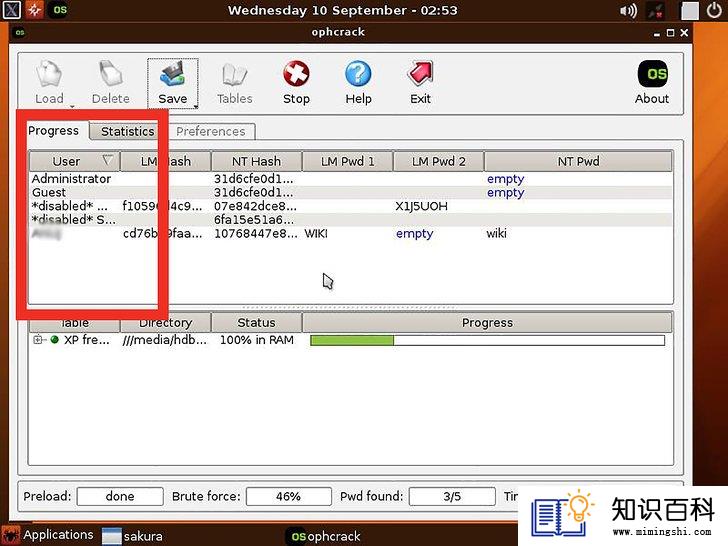Open the Applications menu in taskbar
The width and height of the screenshot is (728, 546).
[48, 535]
